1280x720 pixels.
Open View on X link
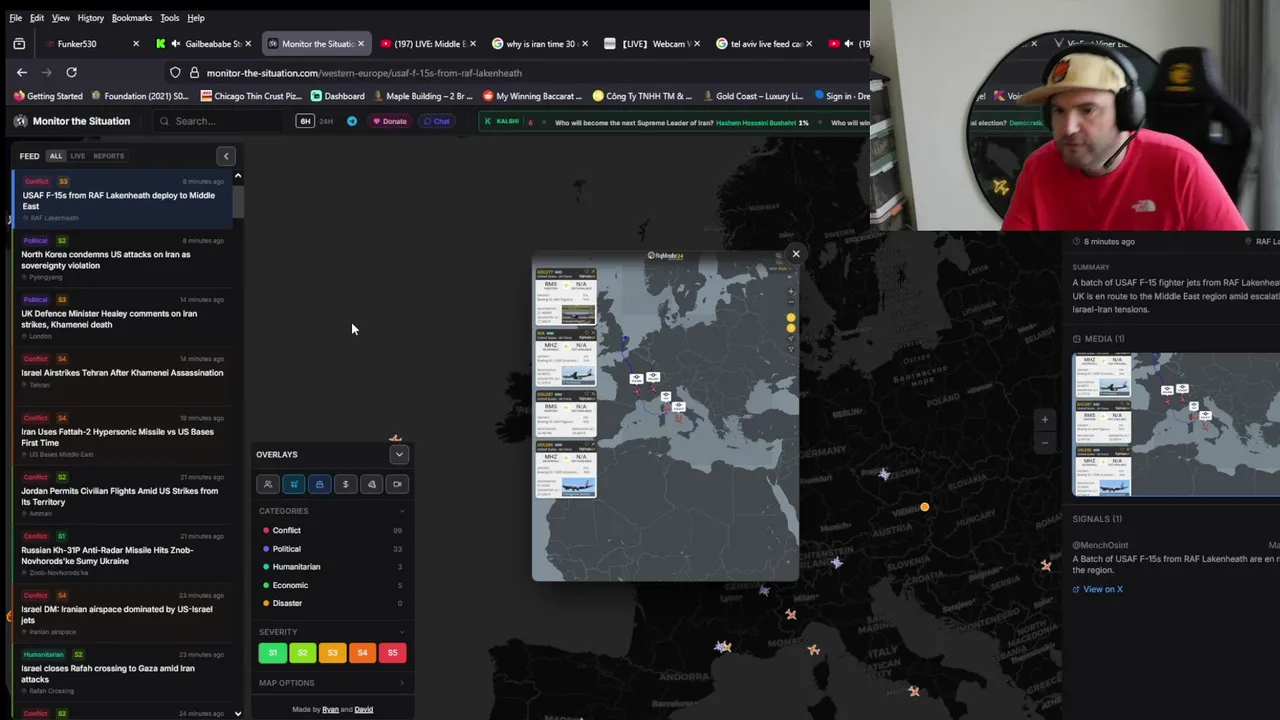coord(1098,589)
